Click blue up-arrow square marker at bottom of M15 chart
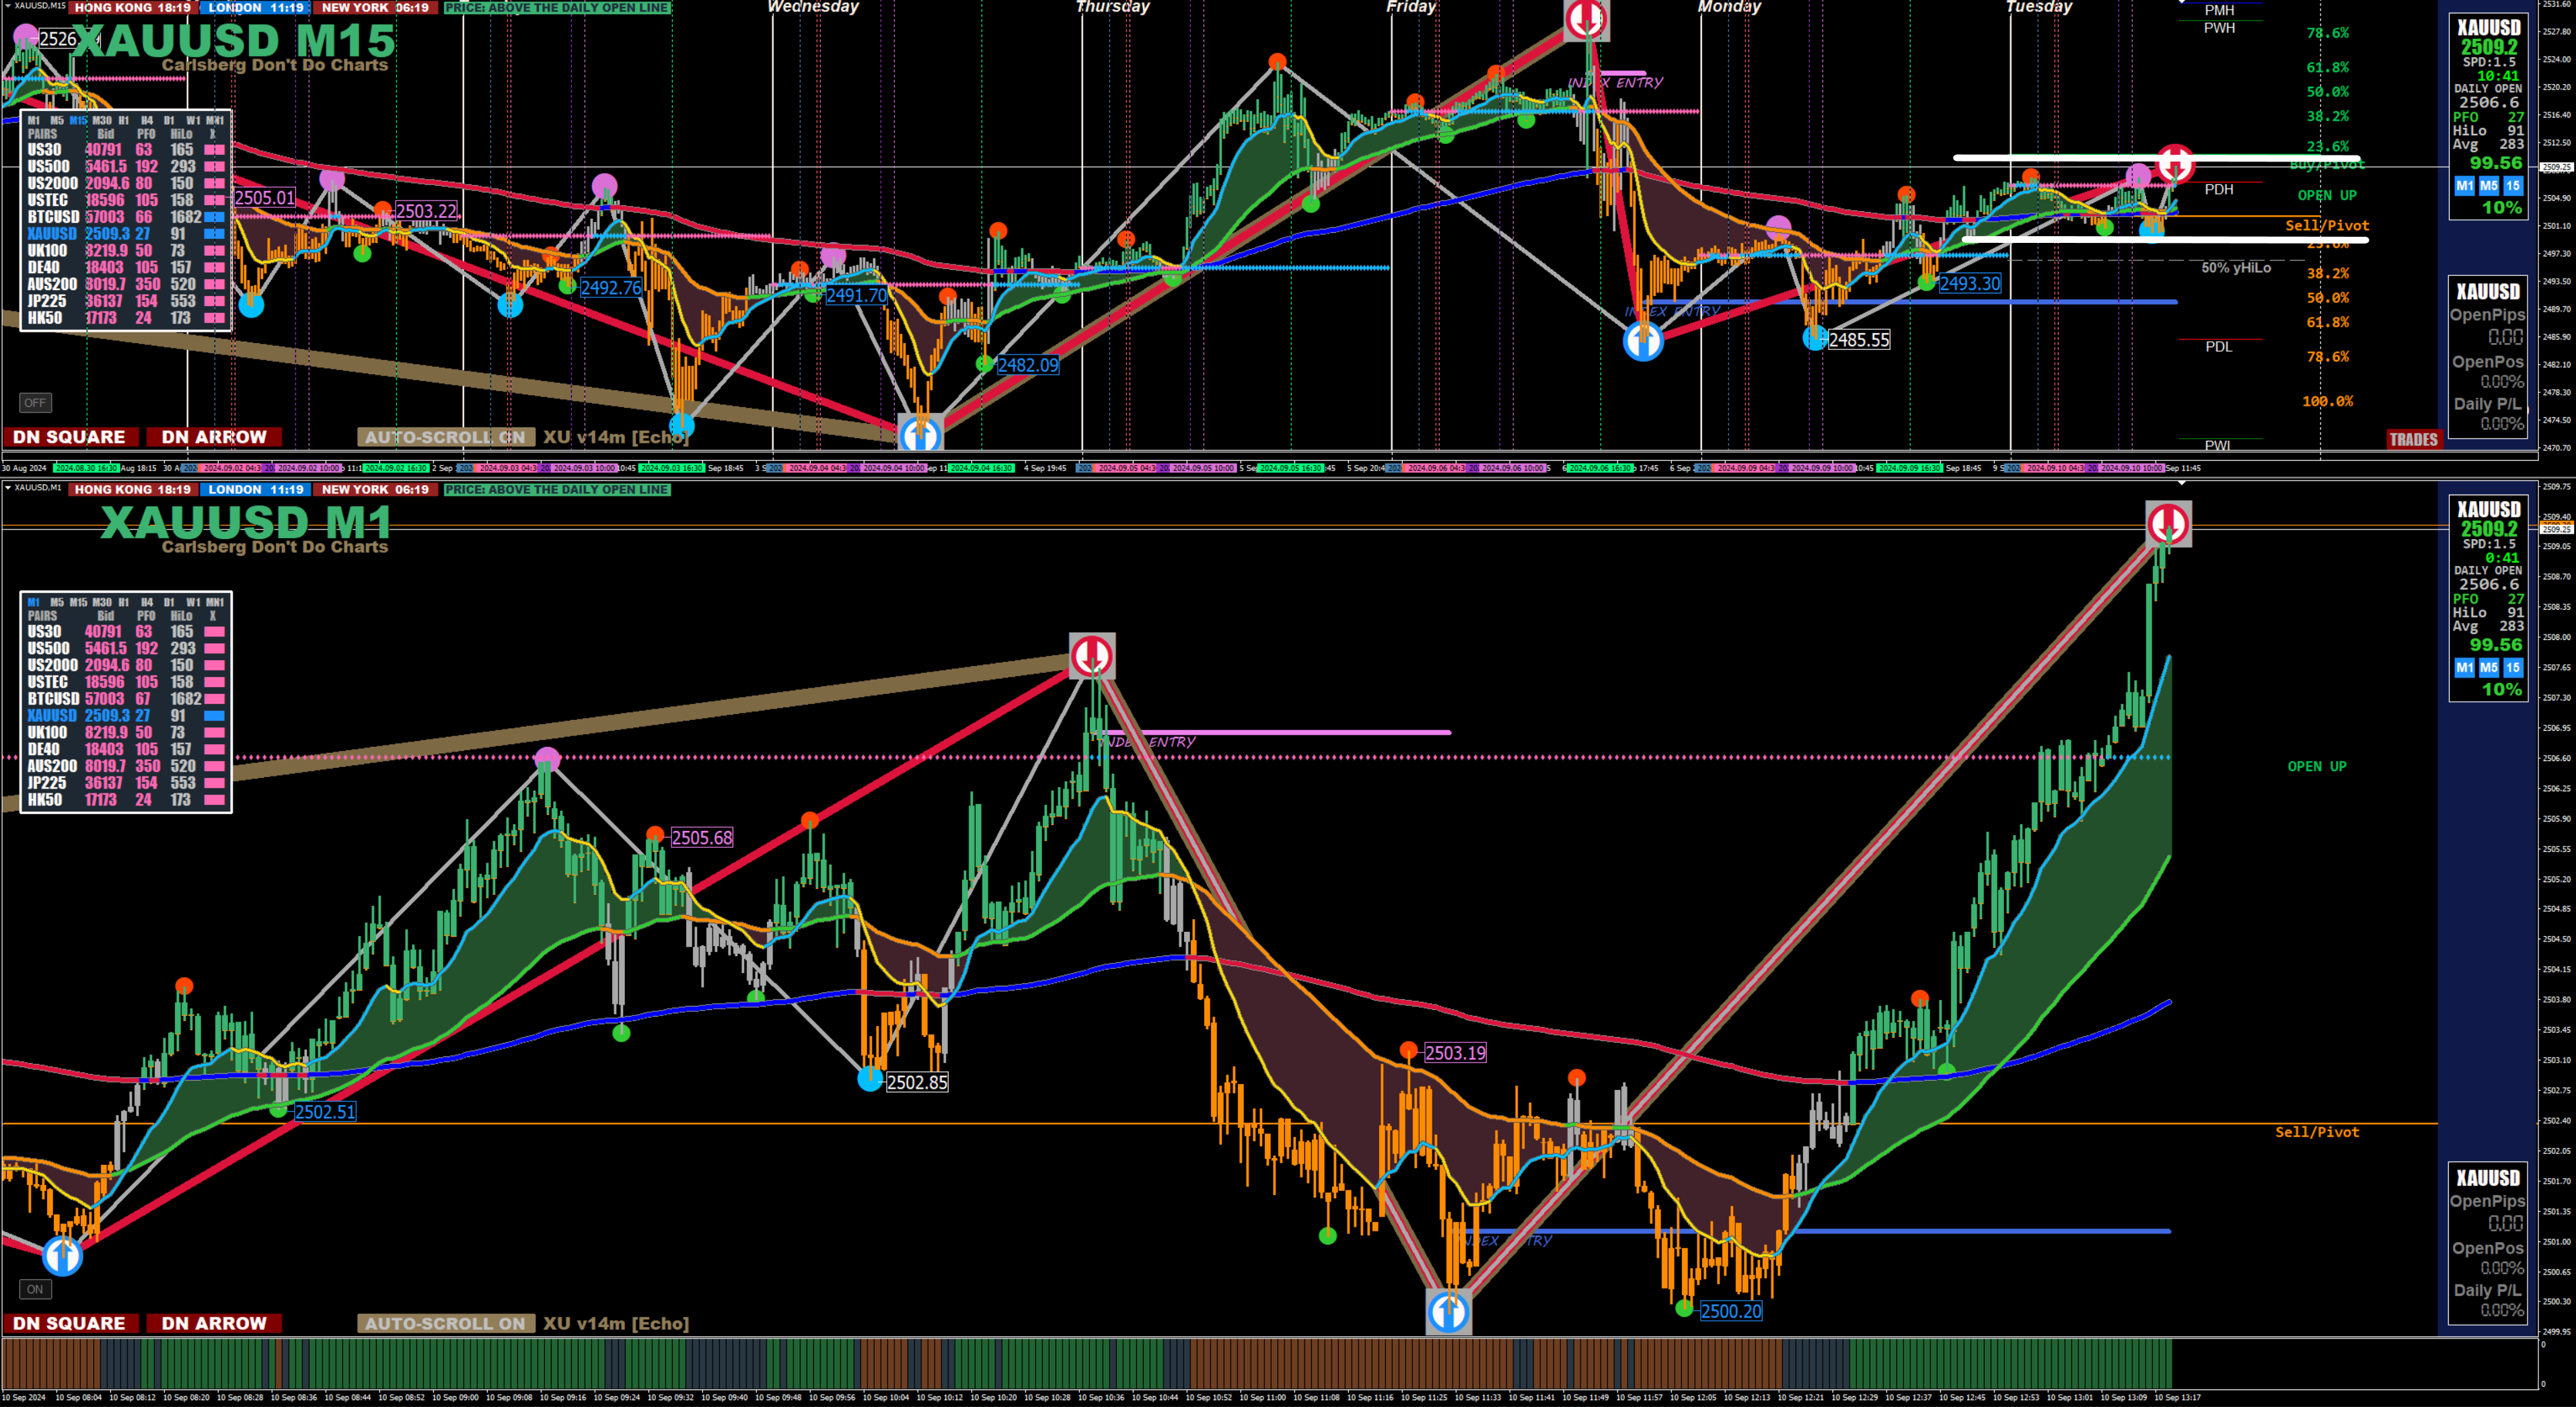The width and height of the screenshot is (2576, 1407). point(920,434)
